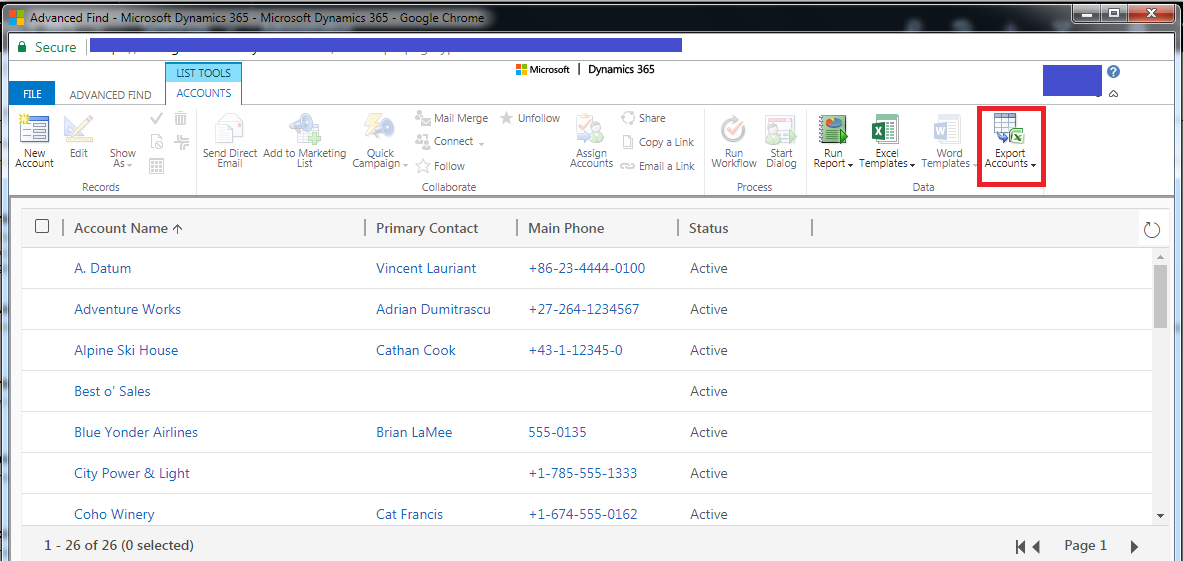Click the Secure padlock icon

(22, 47)
